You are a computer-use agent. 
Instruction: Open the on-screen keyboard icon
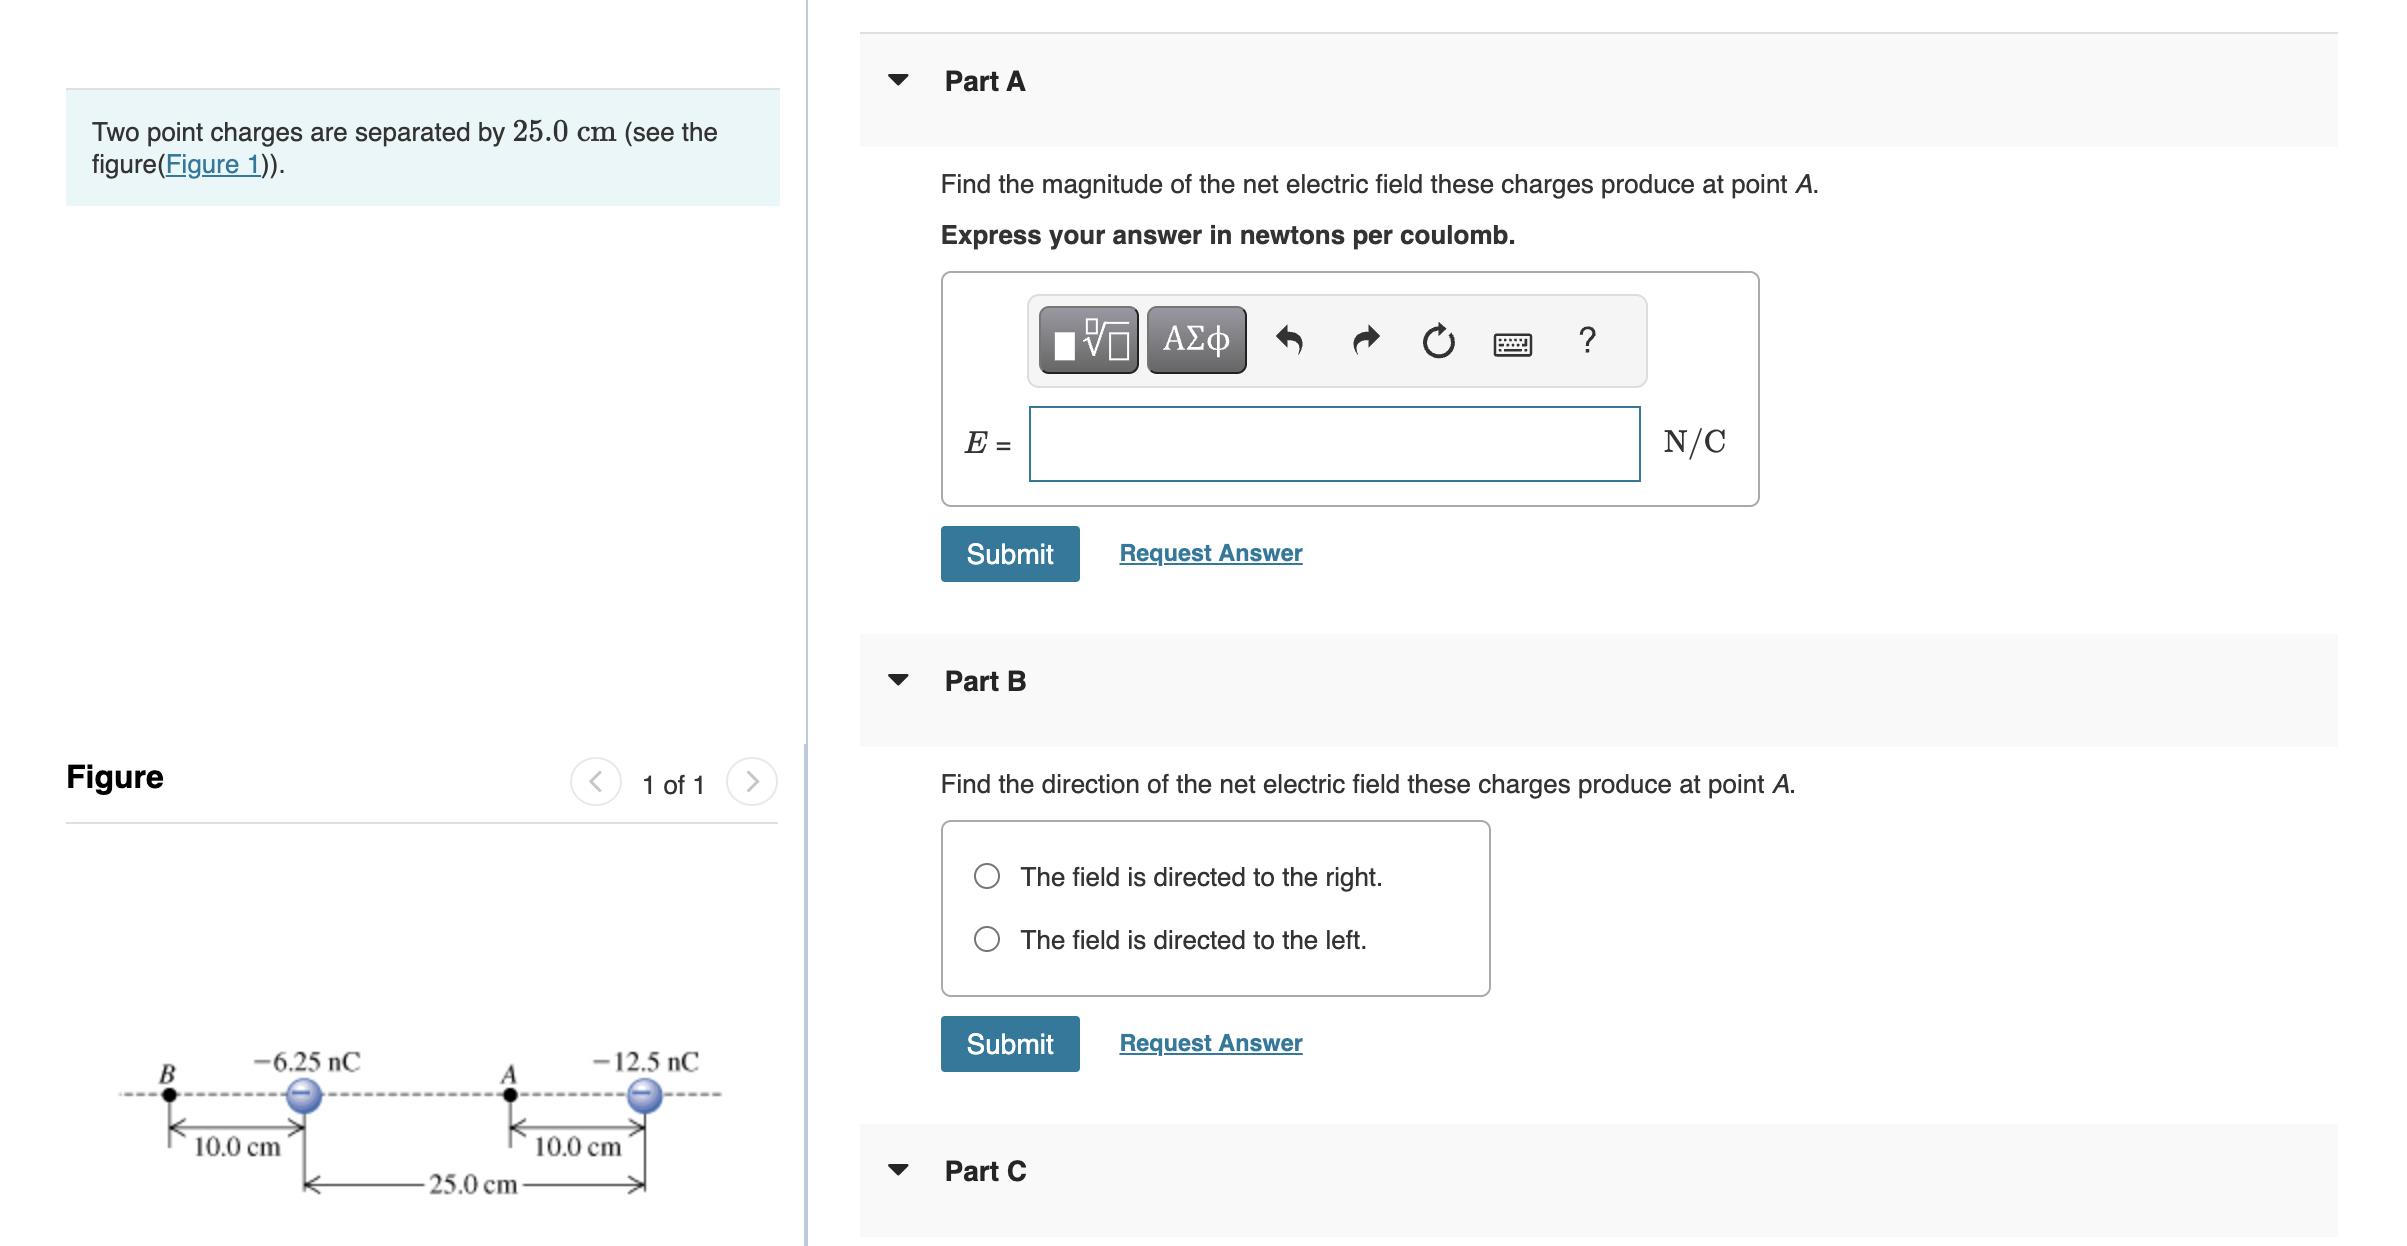click(x=1512, y=343)
